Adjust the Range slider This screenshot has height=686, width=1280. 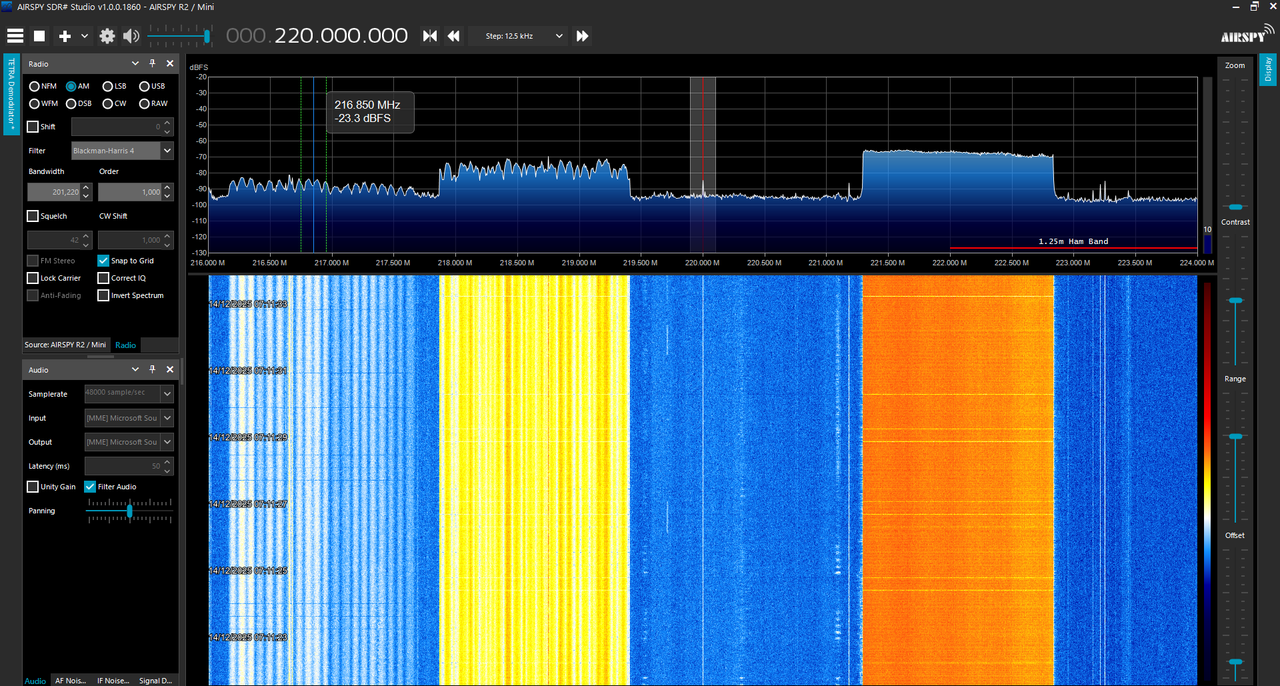coord(1236,437)
